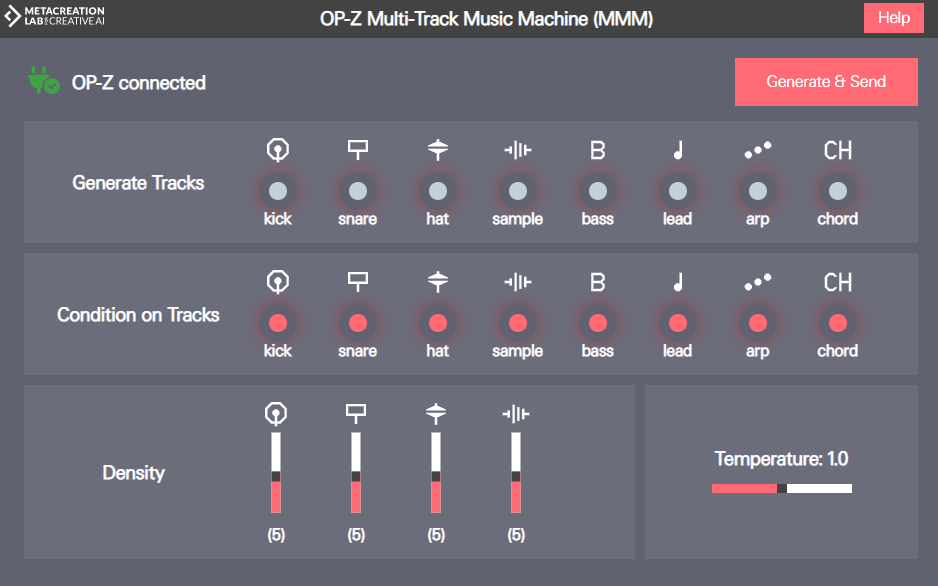This screenshot has width=938, height=586.
Task: Click the kick drum icon in Generate Tracks
Action: [278, 149]
